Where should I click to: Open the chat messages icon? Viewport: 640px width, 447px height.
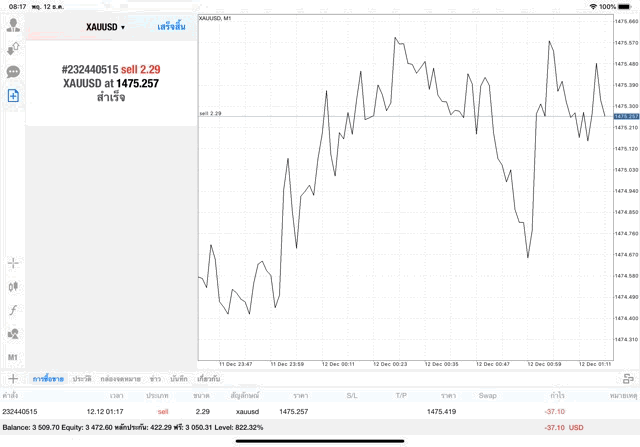click(13, 72)
